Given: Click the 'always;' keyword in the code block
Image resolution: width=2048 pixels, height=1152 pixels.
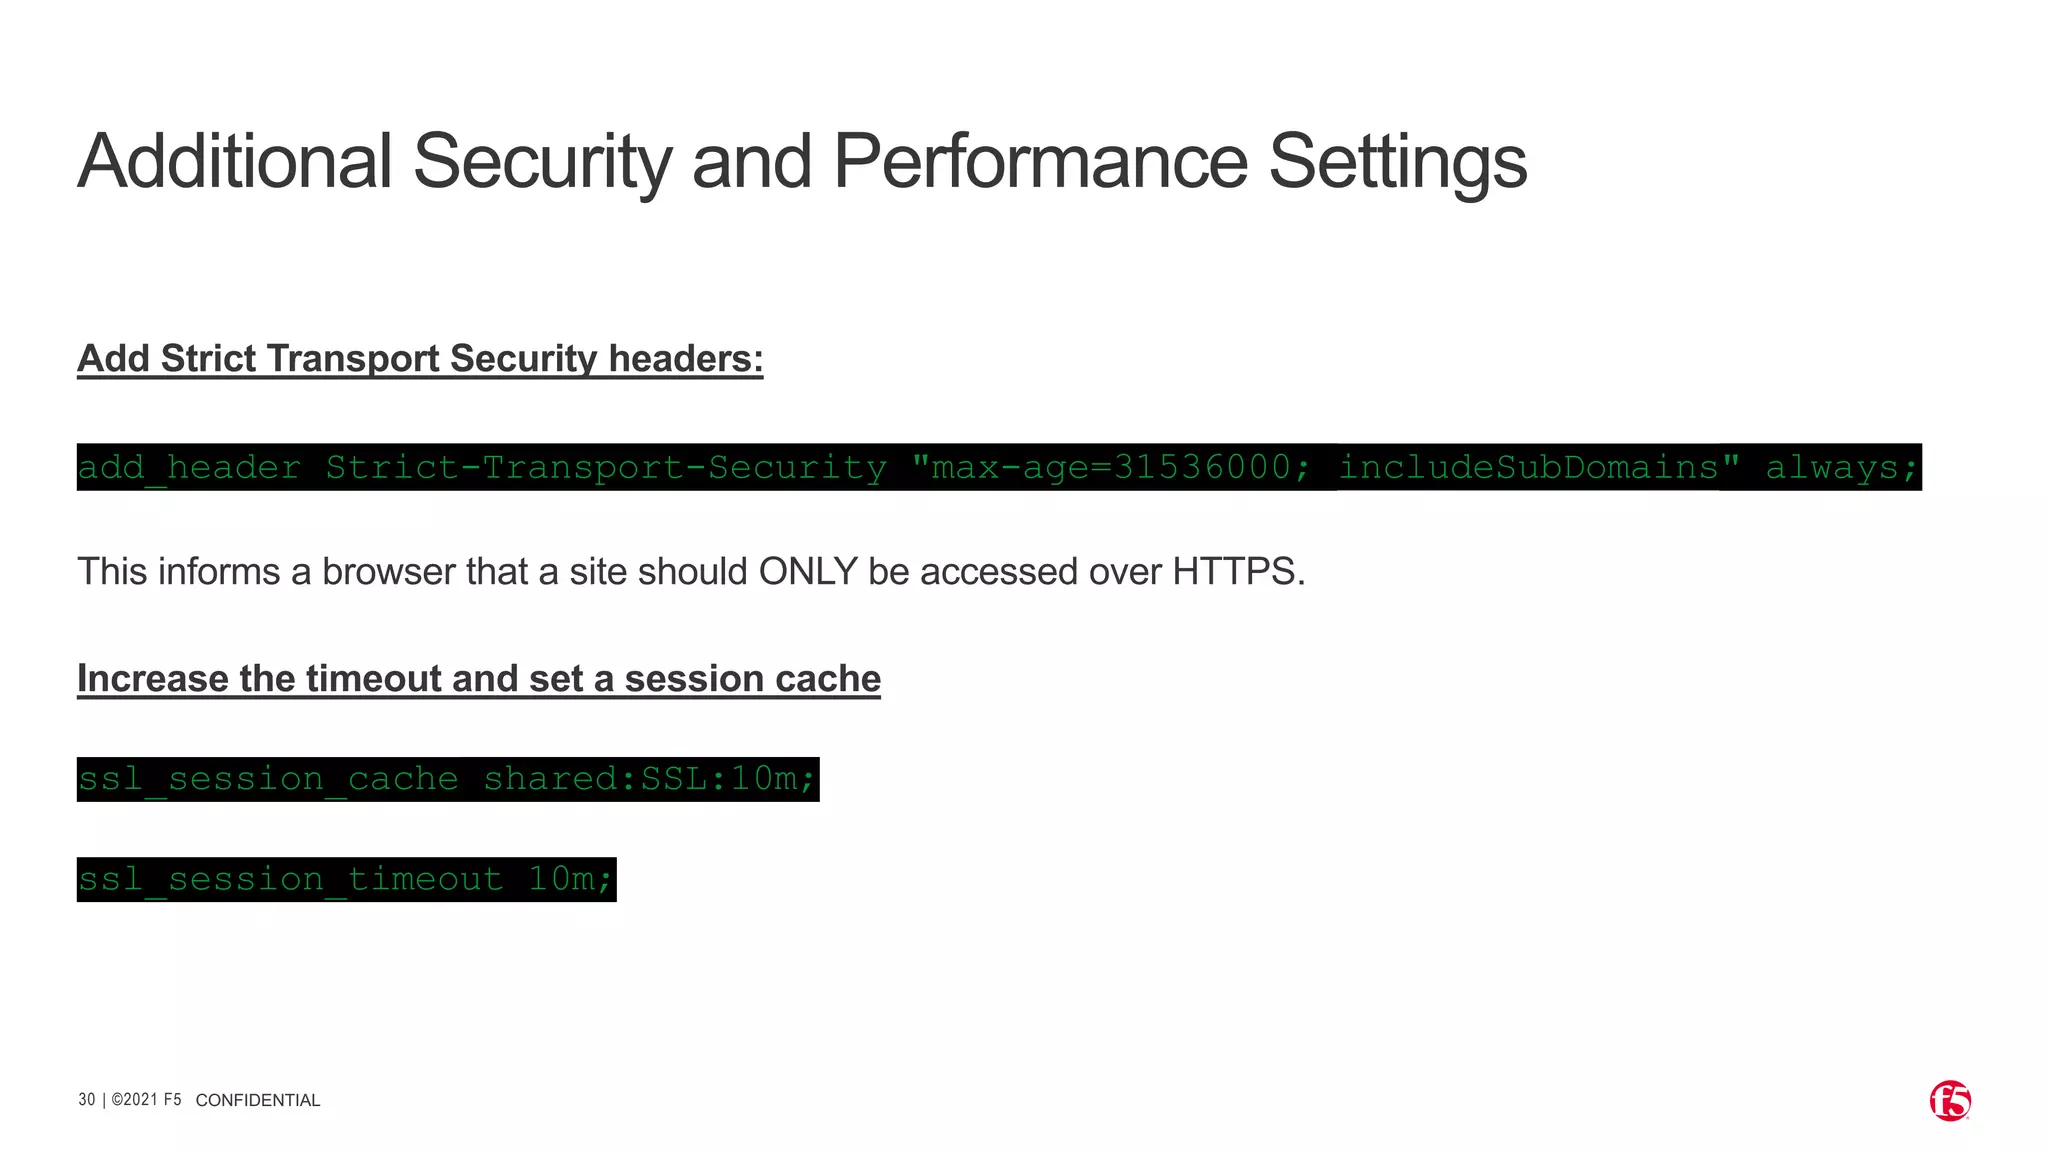Looking at the screenshot, I should coord(1841,468).
